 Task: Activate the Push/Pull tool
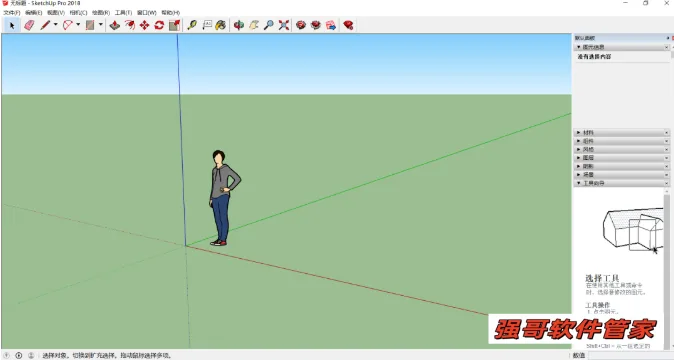(x=114, y=25)
